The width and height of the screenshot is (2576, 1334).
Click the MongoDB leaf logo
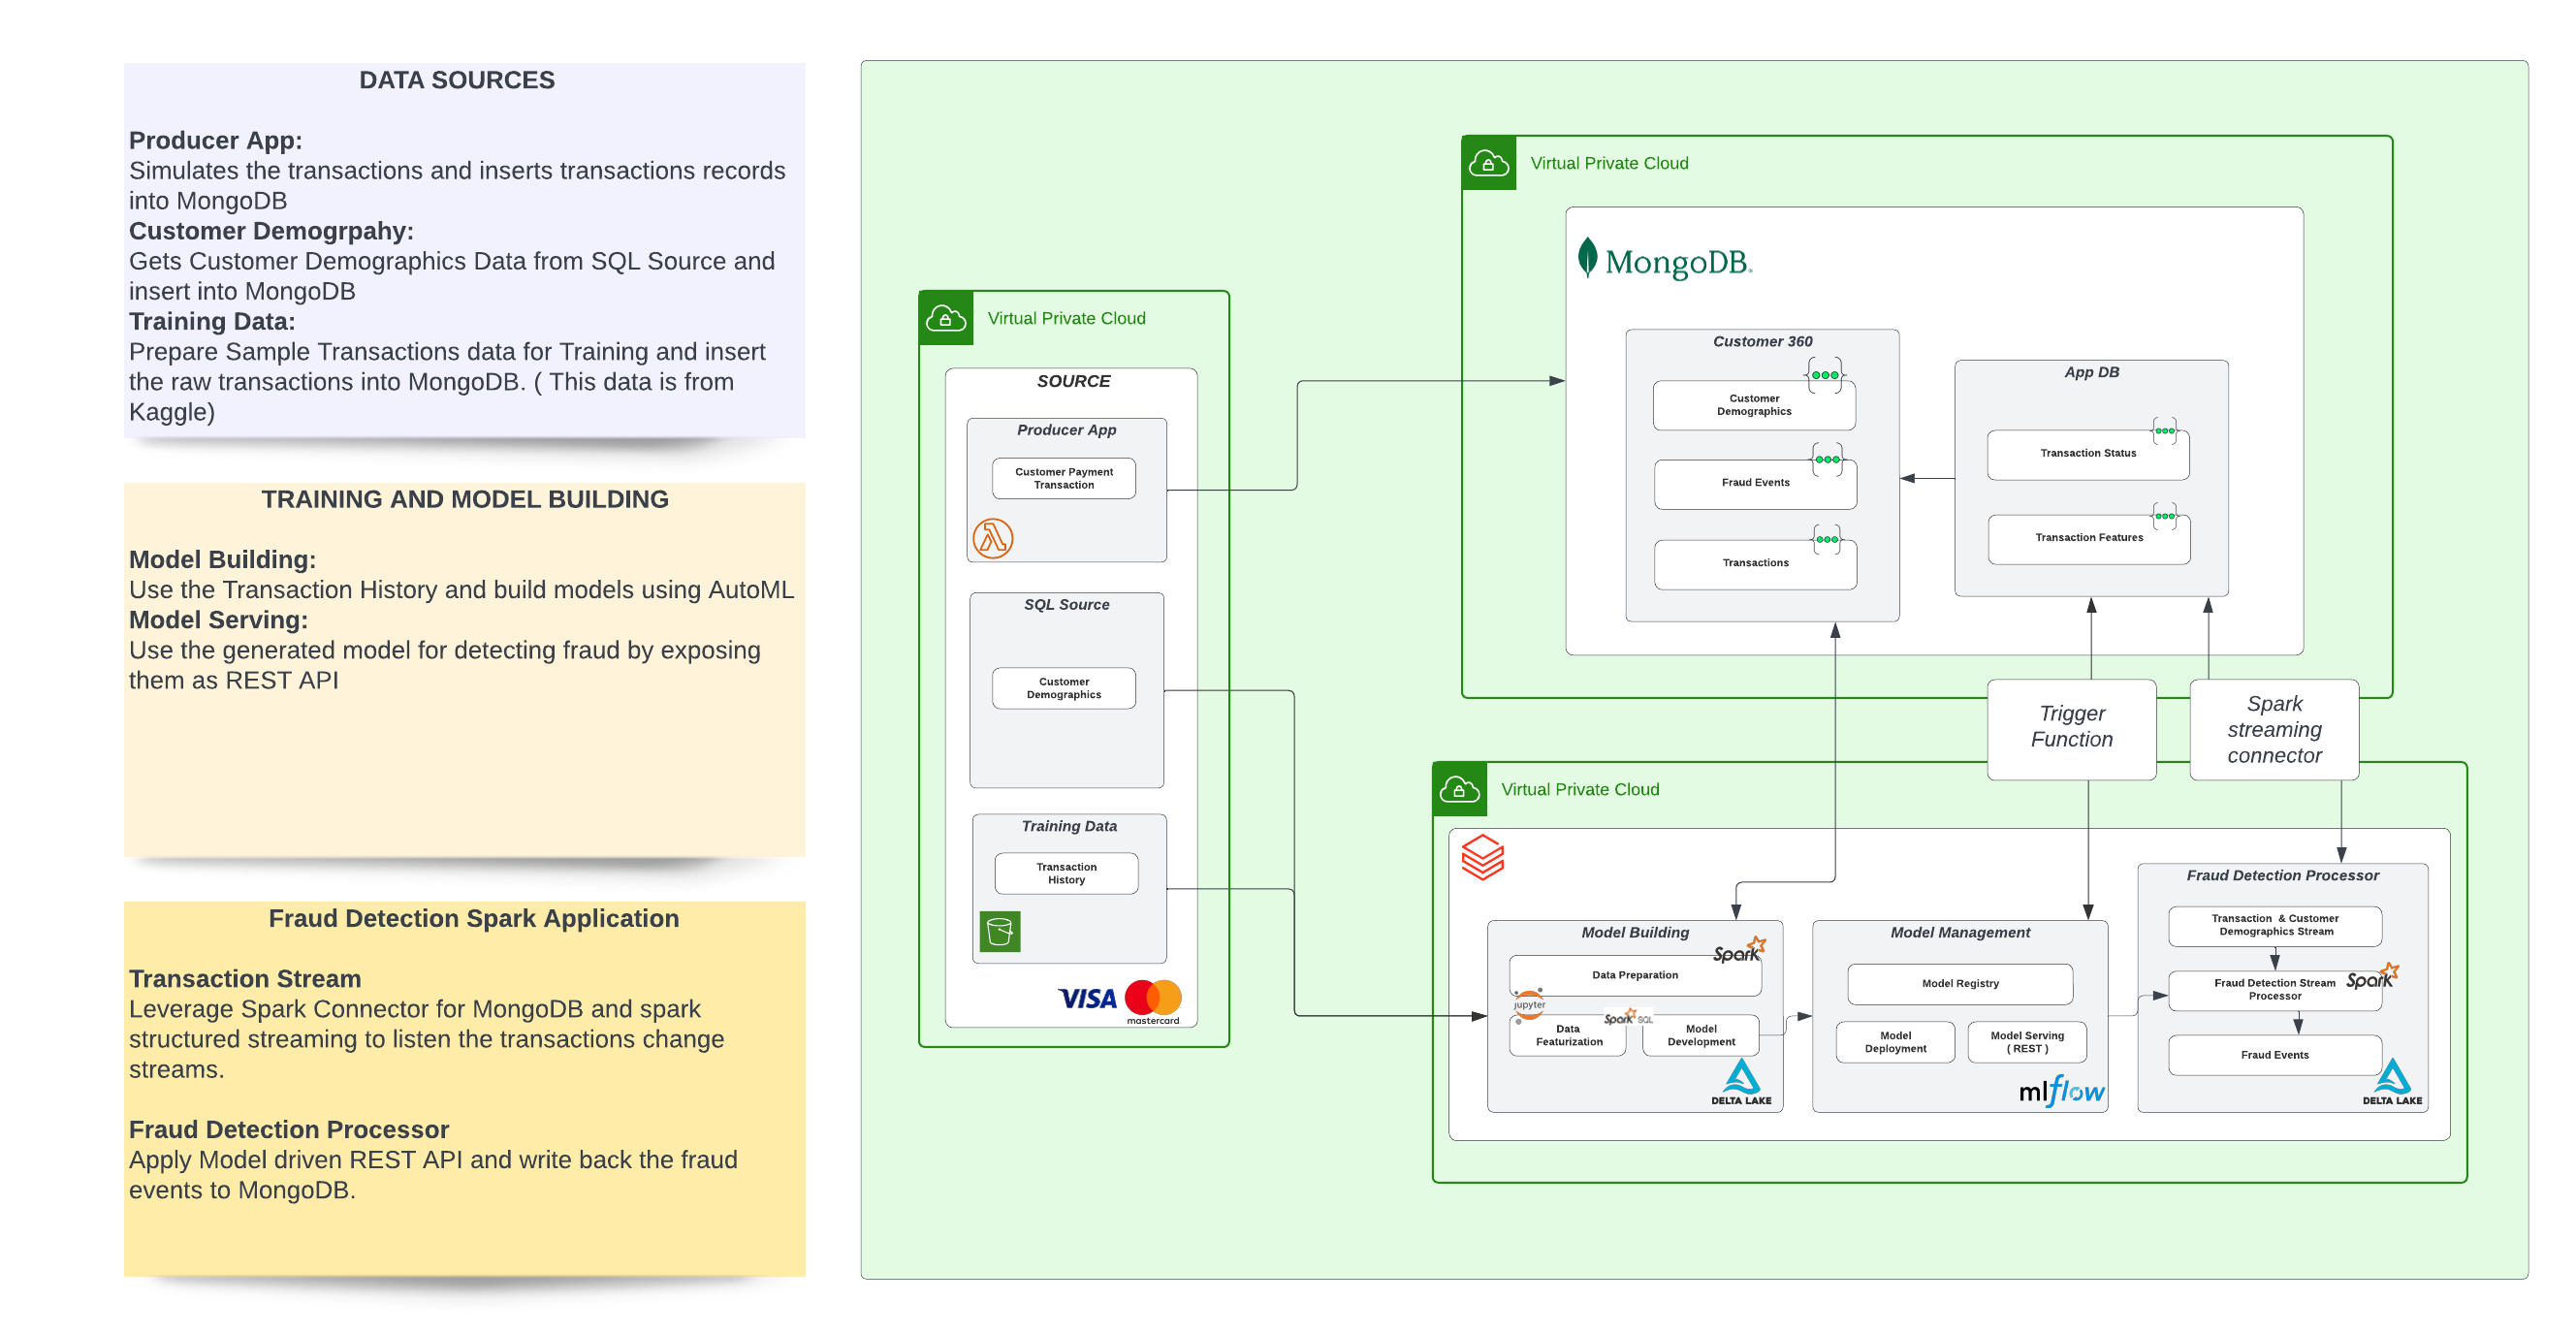pyautogui.click(x=1587, y=258)
